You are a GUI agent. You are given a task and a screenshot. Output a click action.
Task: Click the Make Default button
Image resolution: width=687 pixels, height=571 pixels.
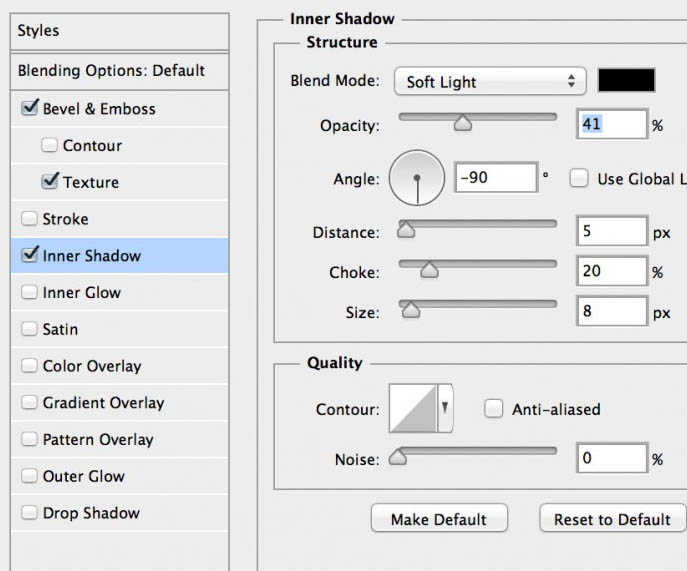coord(439,519)
